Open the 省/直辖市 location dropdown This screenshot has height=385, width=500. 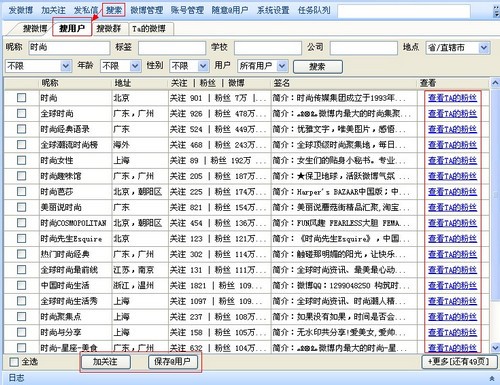click(484, 48)
